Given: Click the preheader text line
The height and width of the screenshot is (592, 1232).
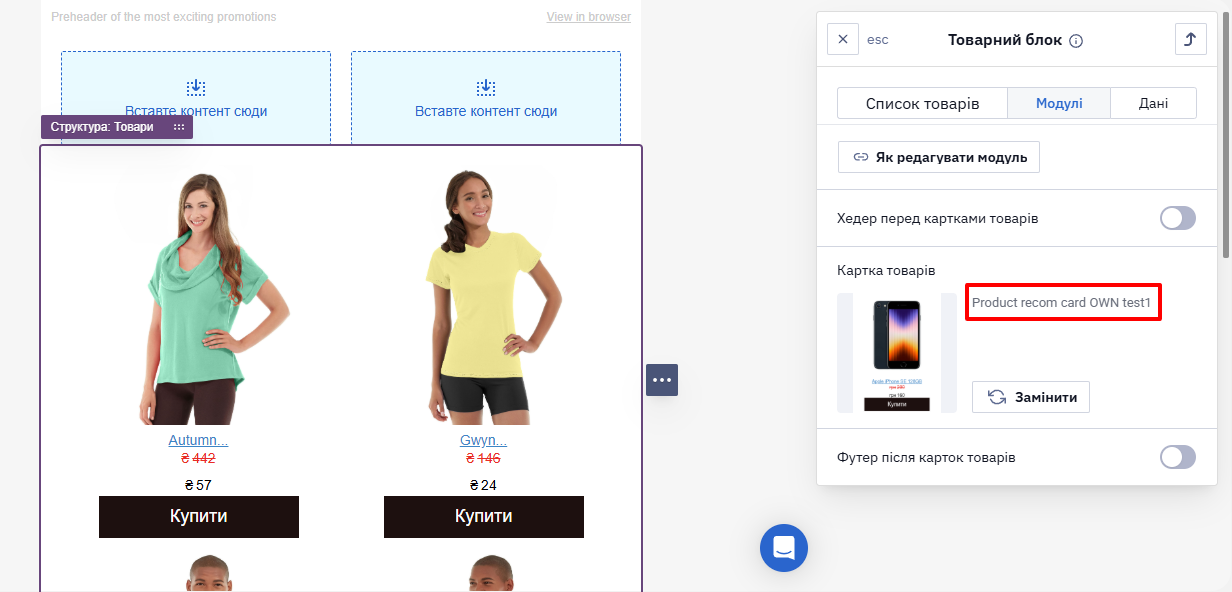Looking at the screenshot, I should 164,17.
